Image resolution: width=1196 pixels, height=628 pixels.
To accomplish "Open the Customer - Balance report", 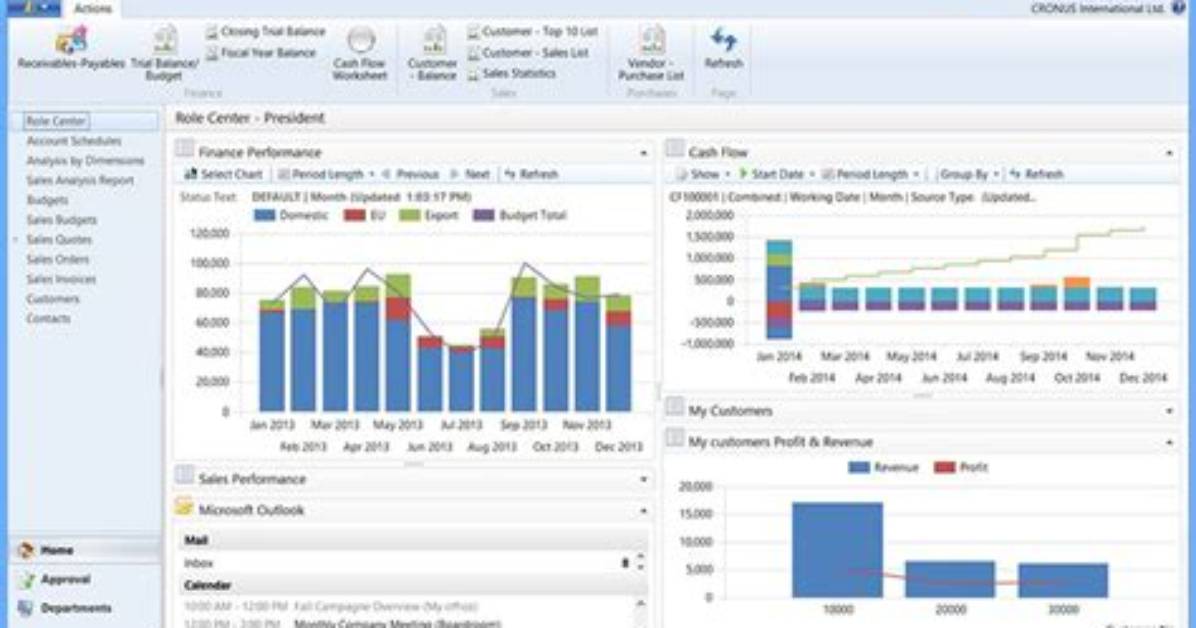I will click(432, 53).
